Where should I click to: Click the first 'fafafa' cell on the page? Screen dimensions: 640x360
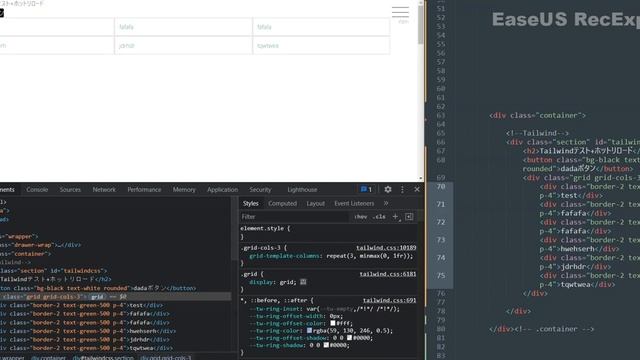coord(183,27)
